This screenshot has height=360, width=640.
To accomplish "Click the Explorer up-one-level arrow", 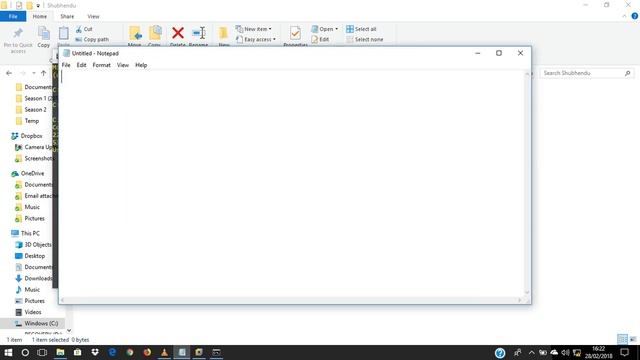I will pyautogui.click(x=44, y=73).
